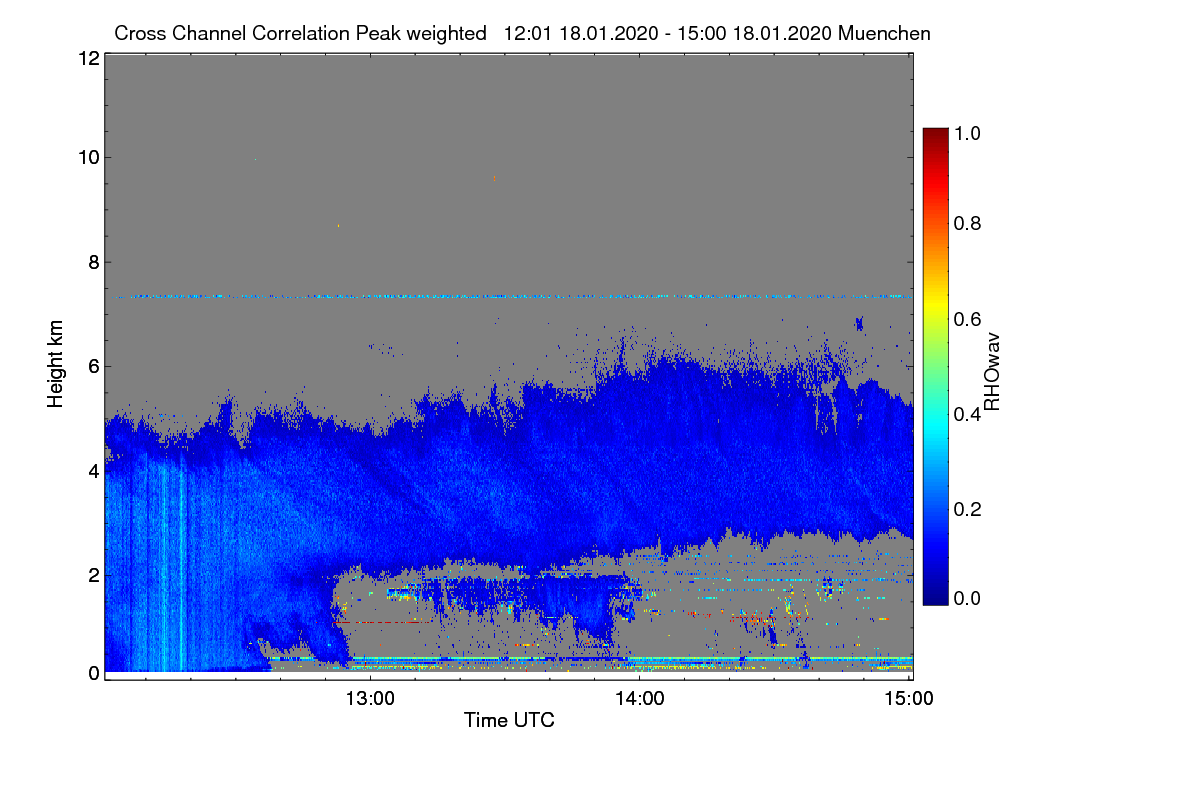
Task: Click the plot title 'Cross Channel Correlation Peak weighted'
Action: [301, 33]
